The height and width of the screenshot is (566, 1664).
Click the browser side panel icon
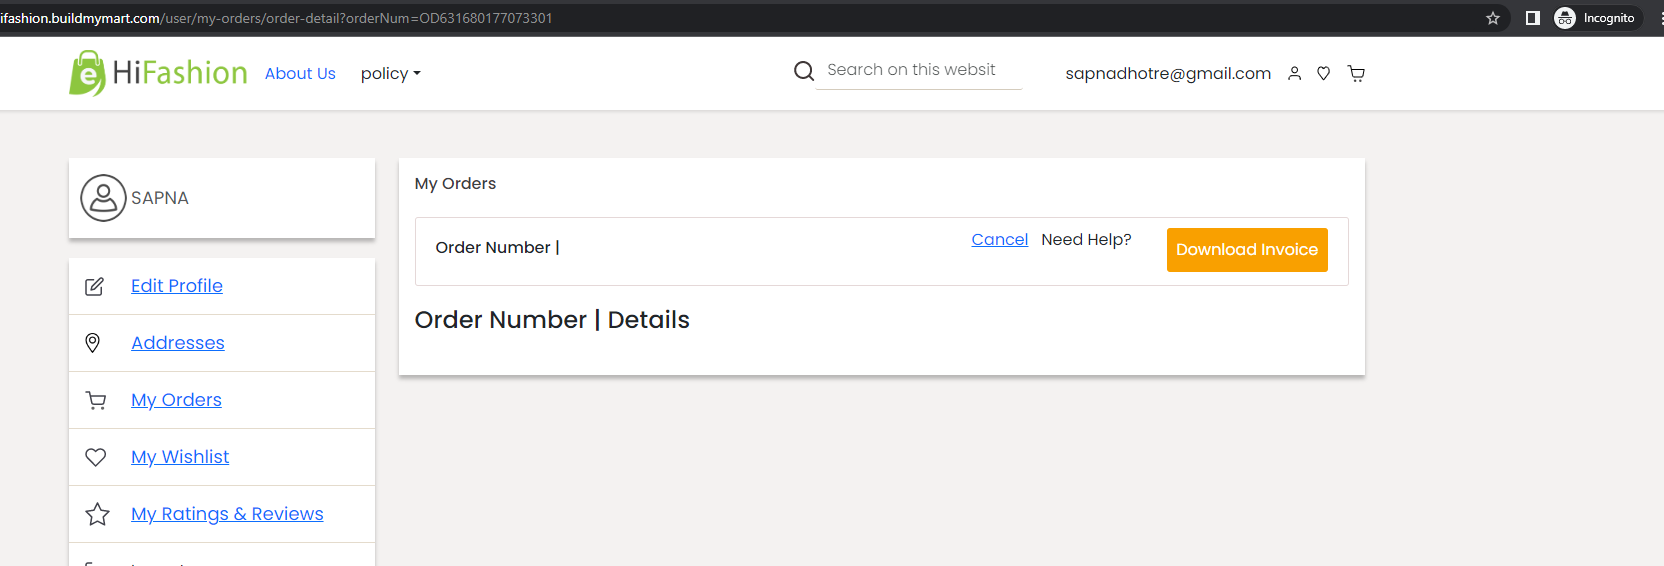[1532, 18]
